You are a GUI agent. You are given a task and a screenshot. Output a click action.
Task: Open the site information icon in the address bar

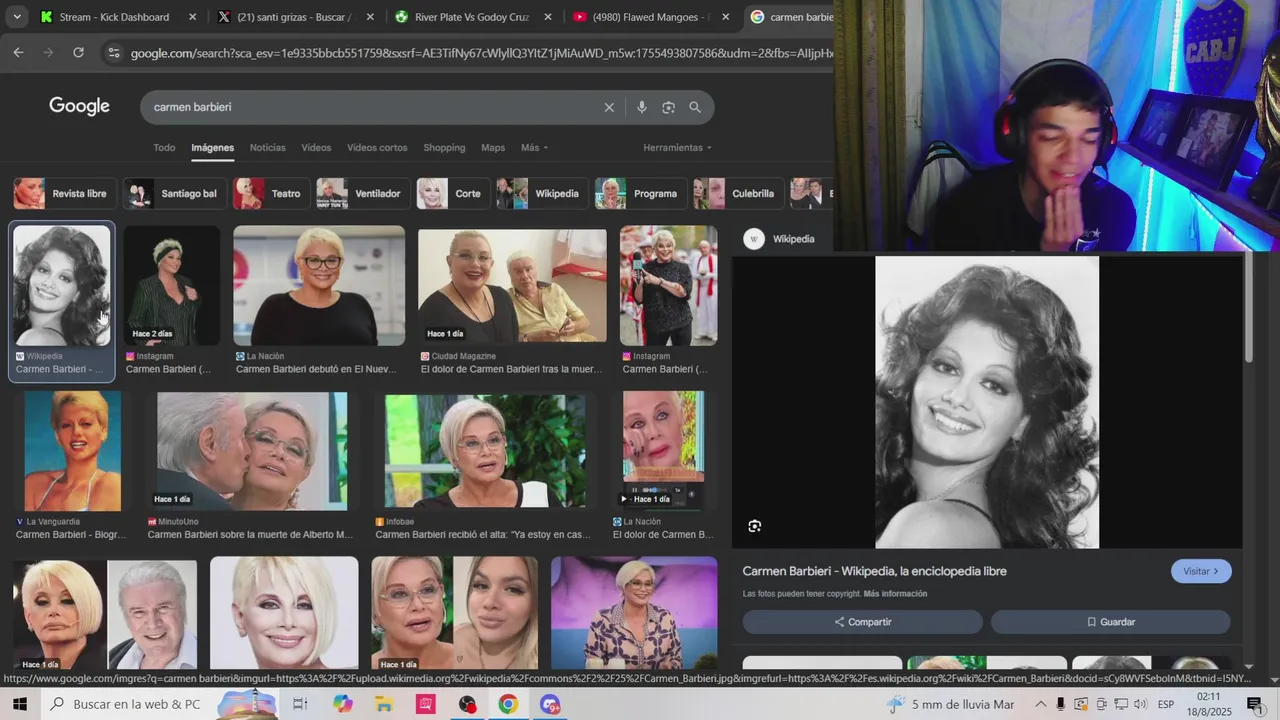click(113, 52)
